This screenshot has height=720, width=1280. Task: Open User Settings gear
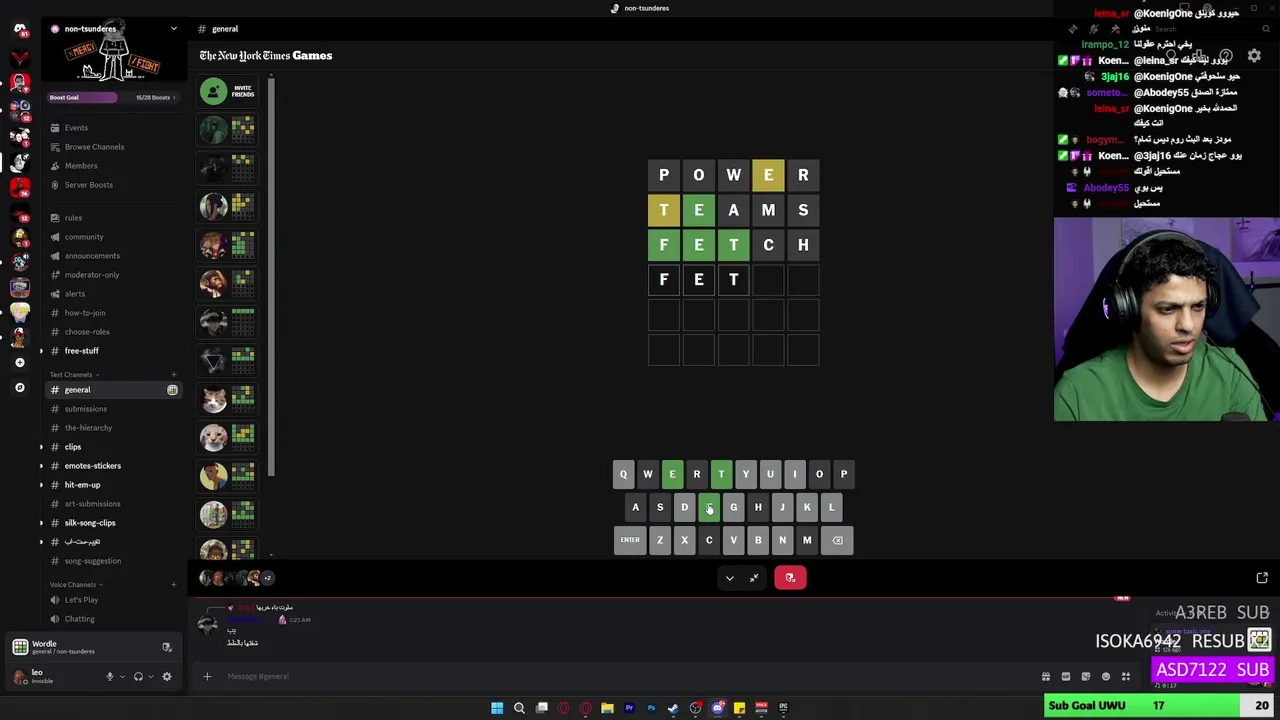pyautogui.click(x=167, y=677)
